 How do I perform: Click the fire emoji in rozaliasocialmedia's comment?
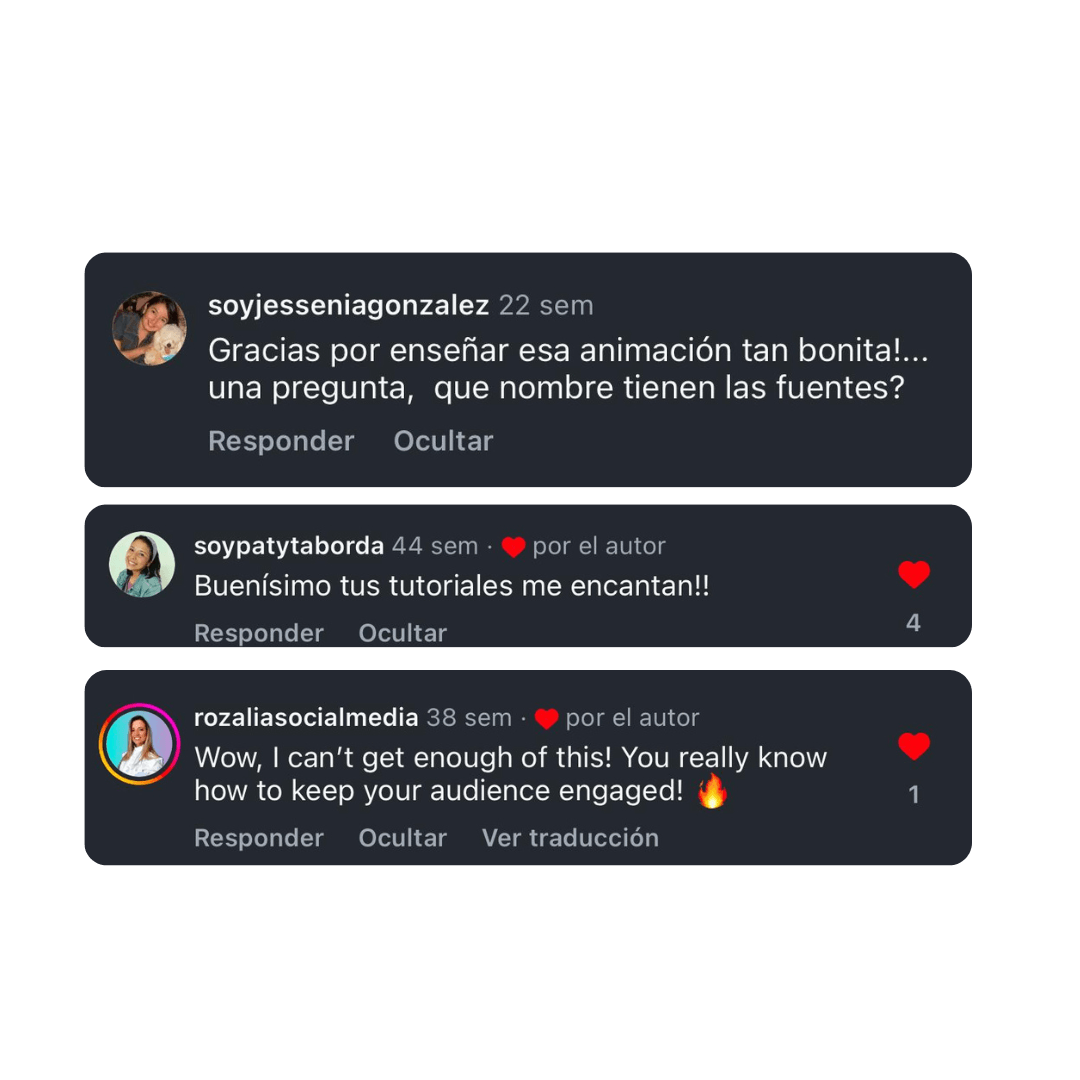click(x=712, y=791)
